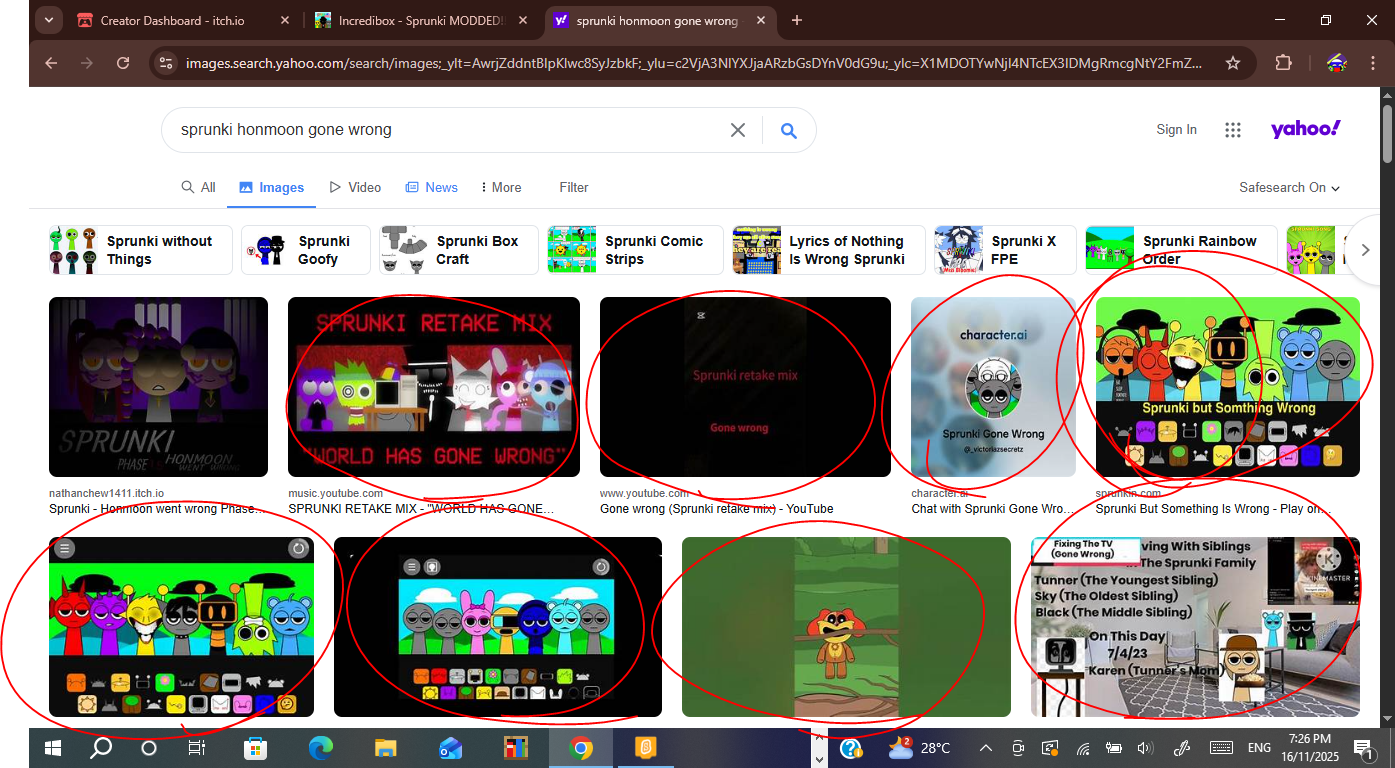The image size is (1395, 768).
Task: Switch to the All search tab
Action: (198, 187)
